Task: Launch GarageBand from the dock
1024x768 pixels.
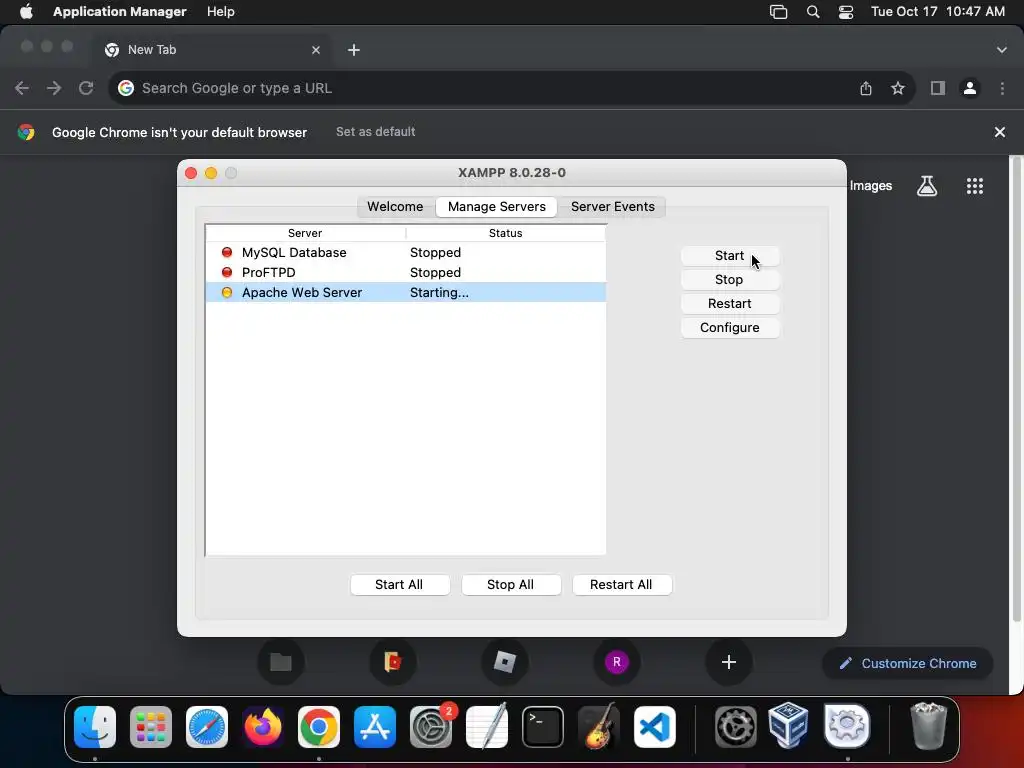Action: (x=599, y=727)
